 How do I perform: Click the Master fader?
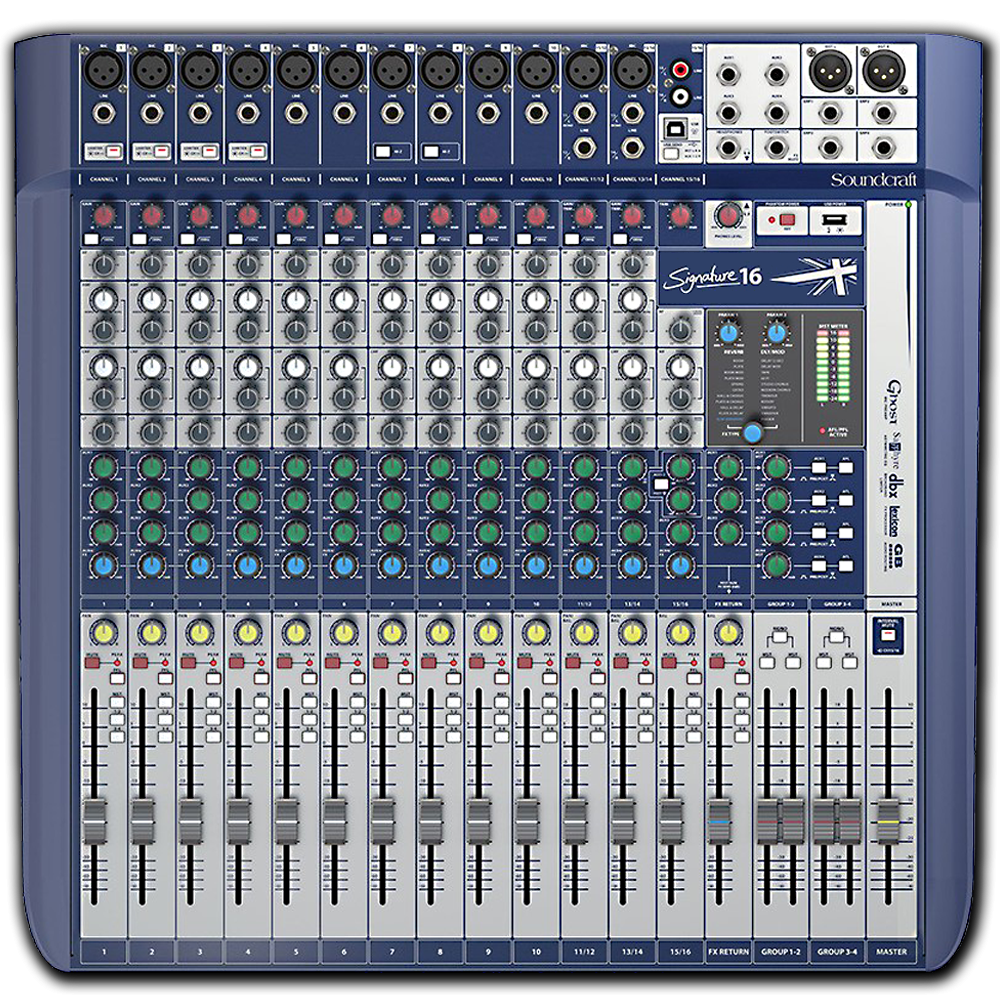point(888,821)
